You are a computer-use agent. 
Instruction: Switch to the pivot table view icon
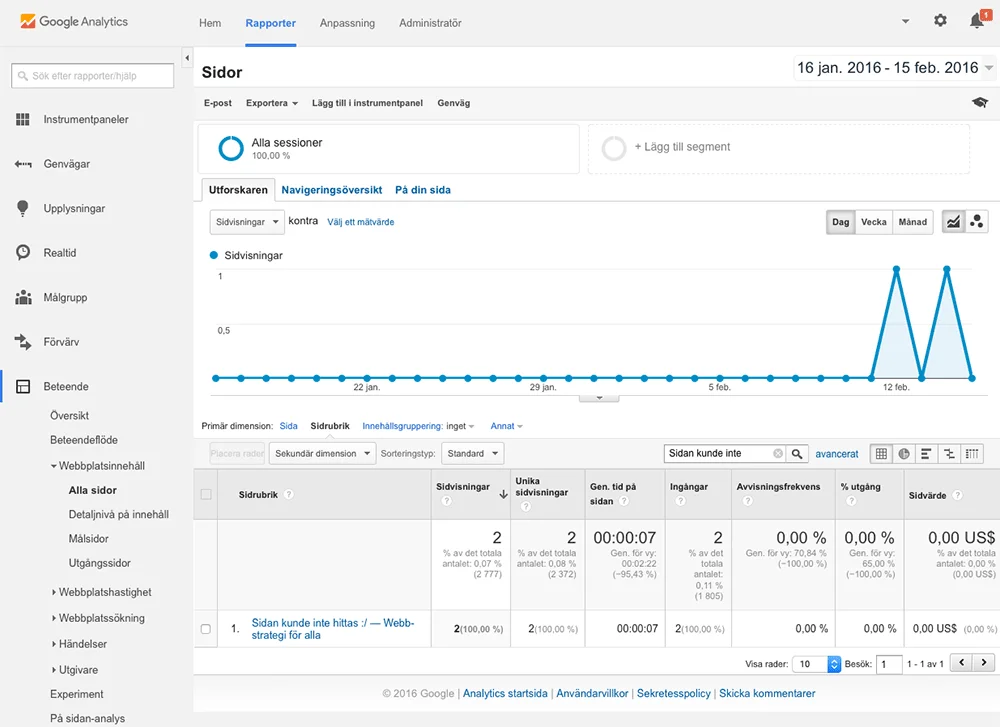pos(973,454)
